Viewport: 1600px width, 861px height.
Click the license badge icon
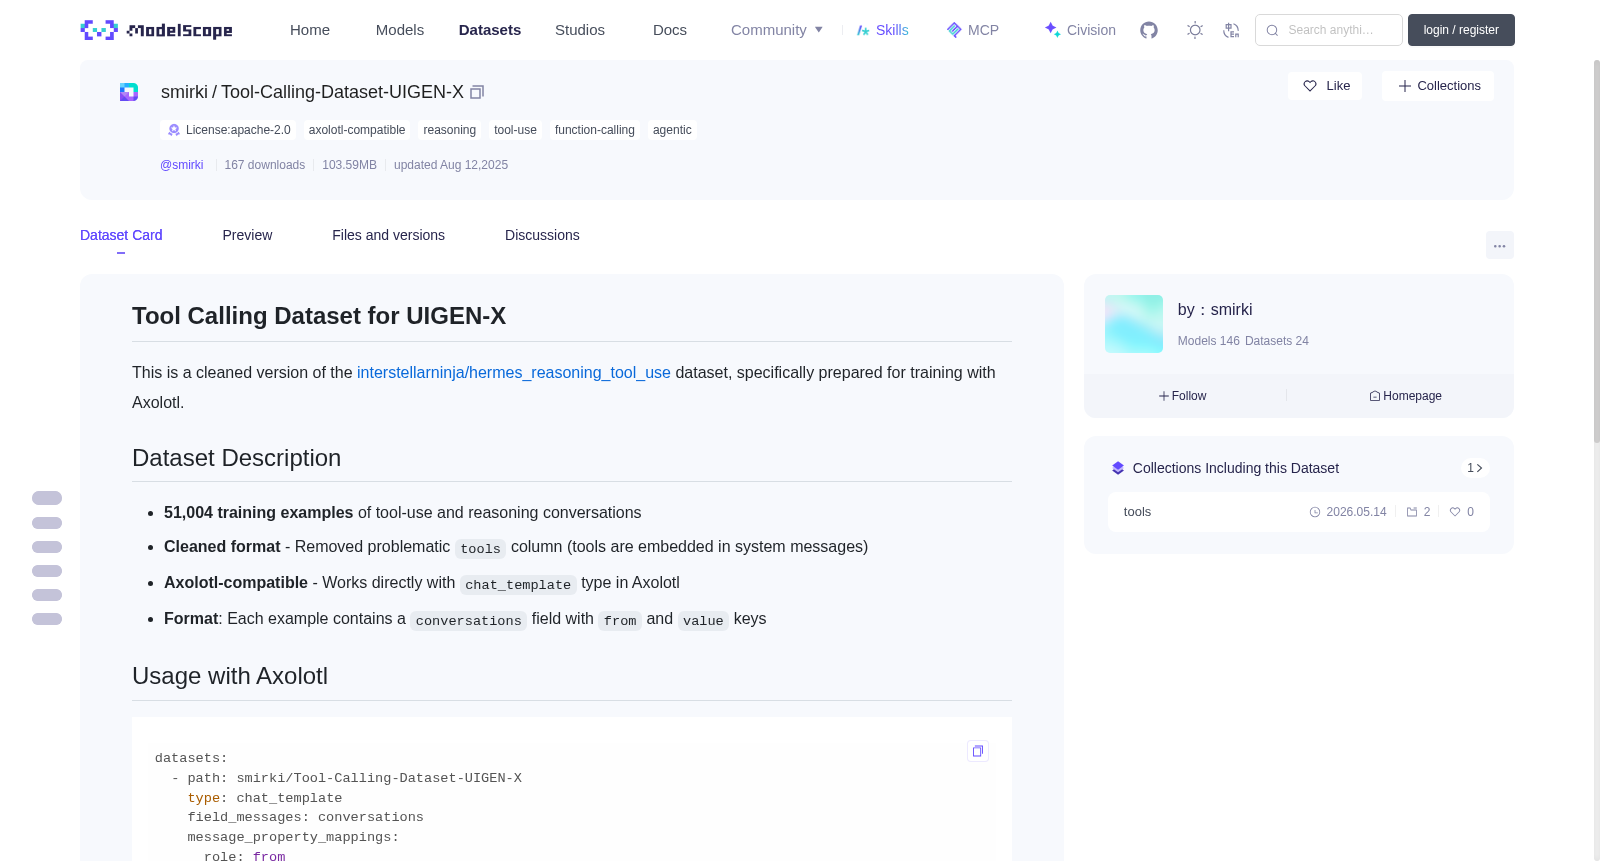coord(174,130)
